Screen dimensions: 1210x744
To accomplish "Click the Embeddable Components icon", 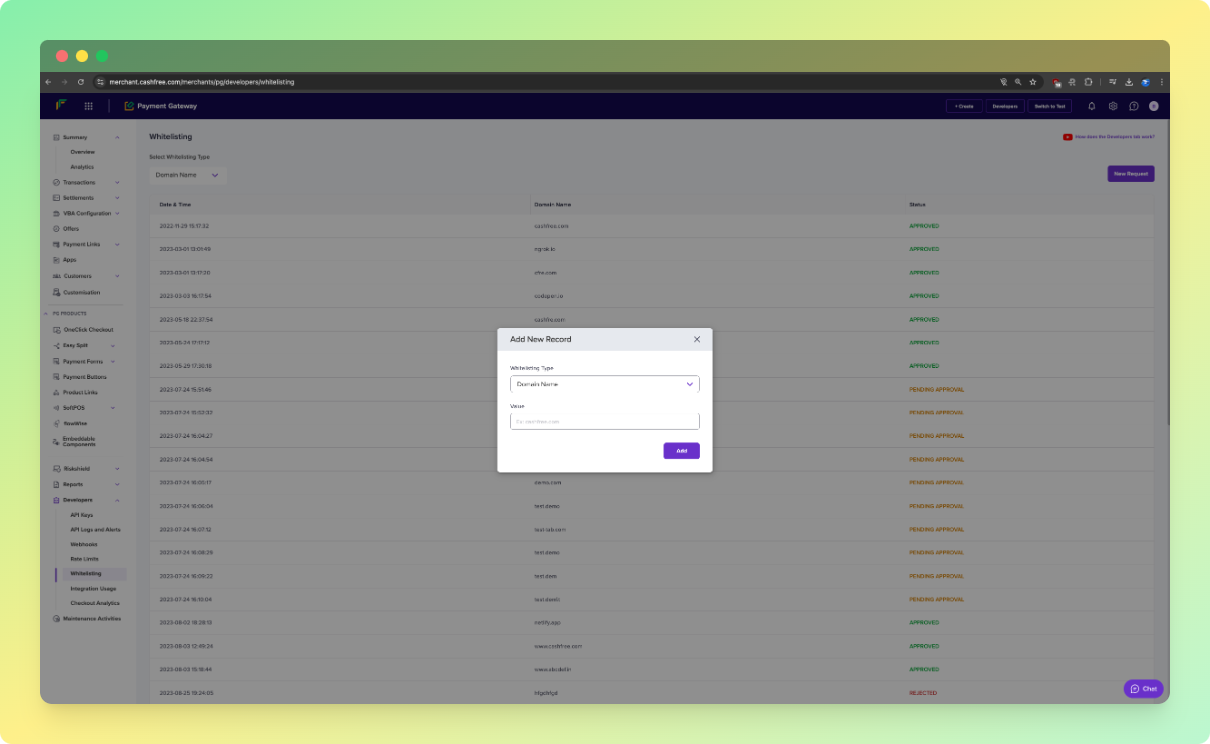I will (x=56, y=441).
